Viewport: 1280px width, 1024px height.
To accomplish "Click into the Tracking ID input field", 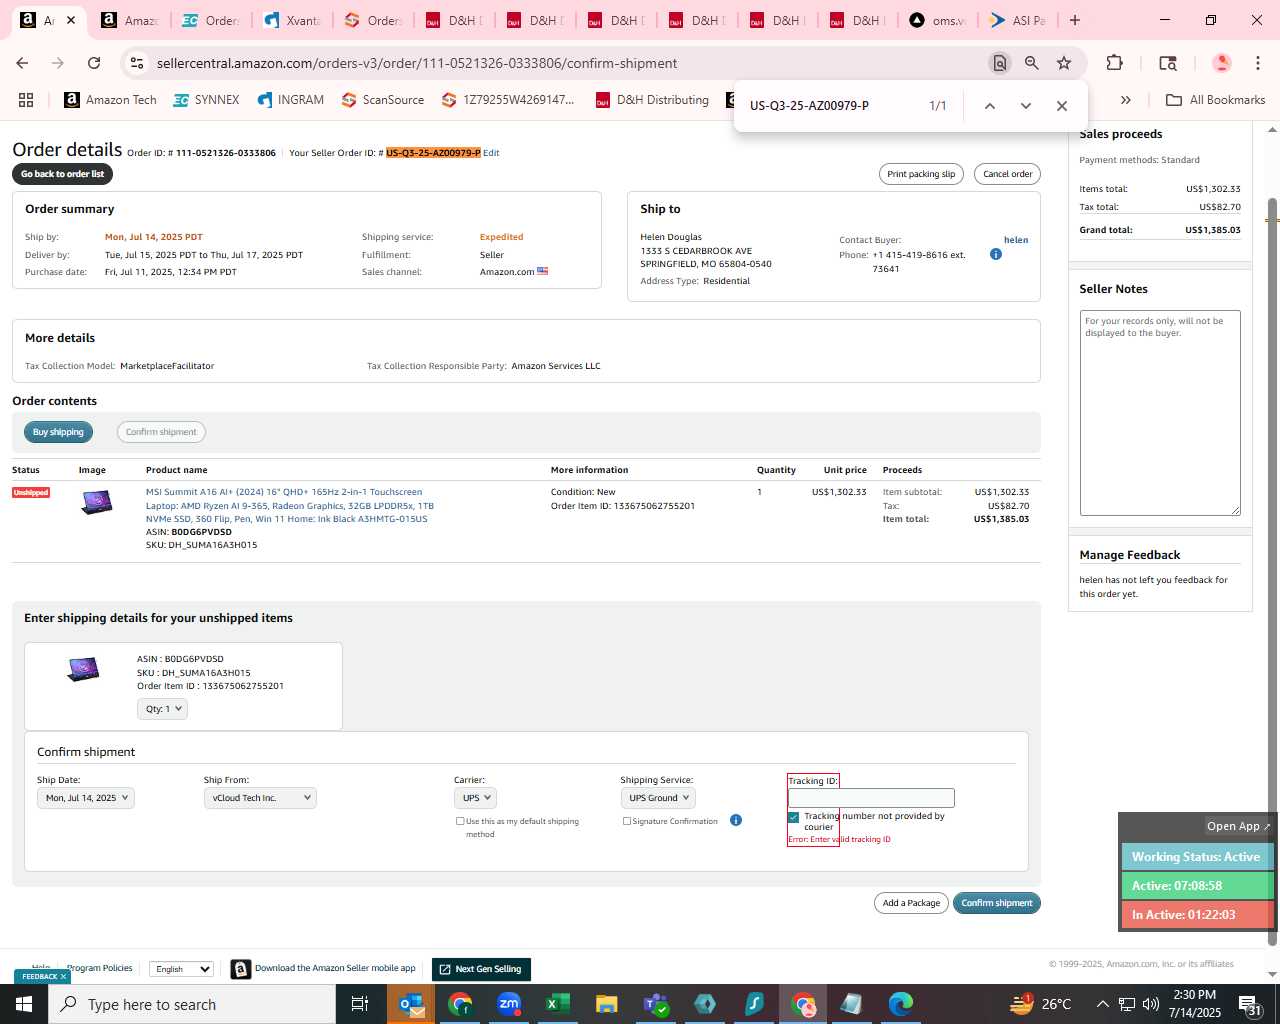I will coord(871,798).
